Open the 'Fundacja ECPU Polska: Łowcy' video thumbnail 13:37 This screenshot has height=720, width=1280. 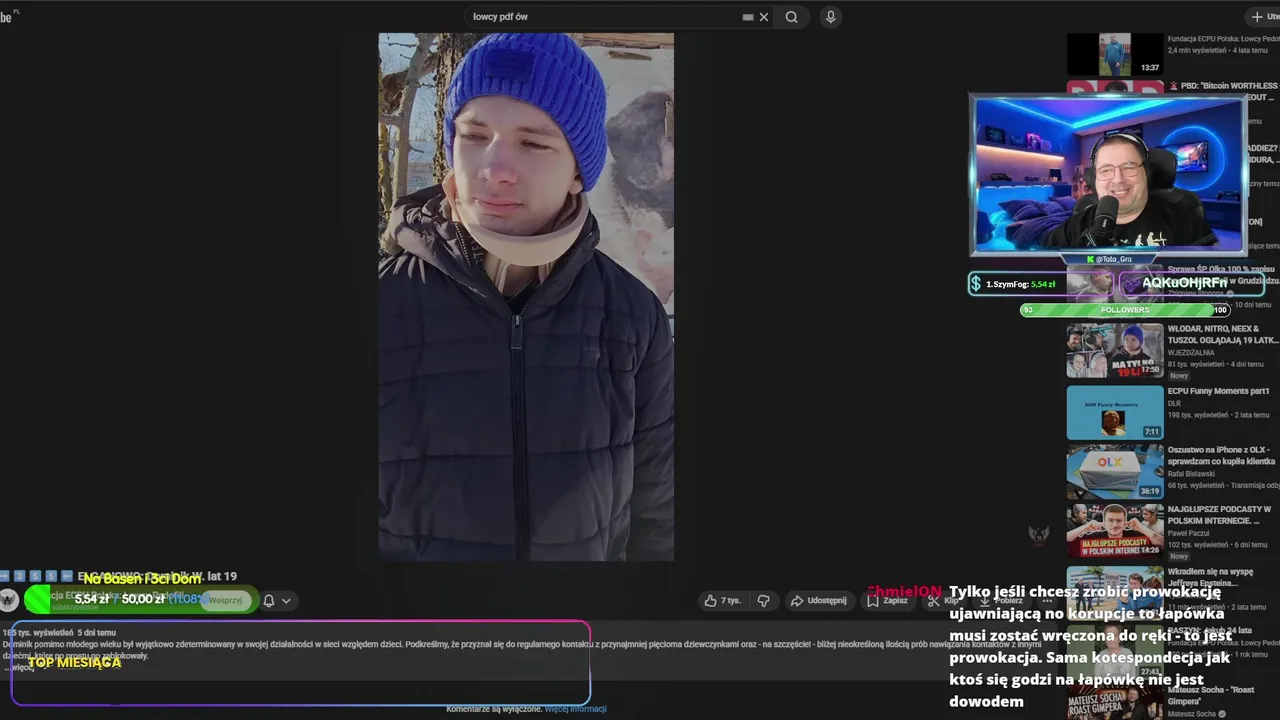1115,55
